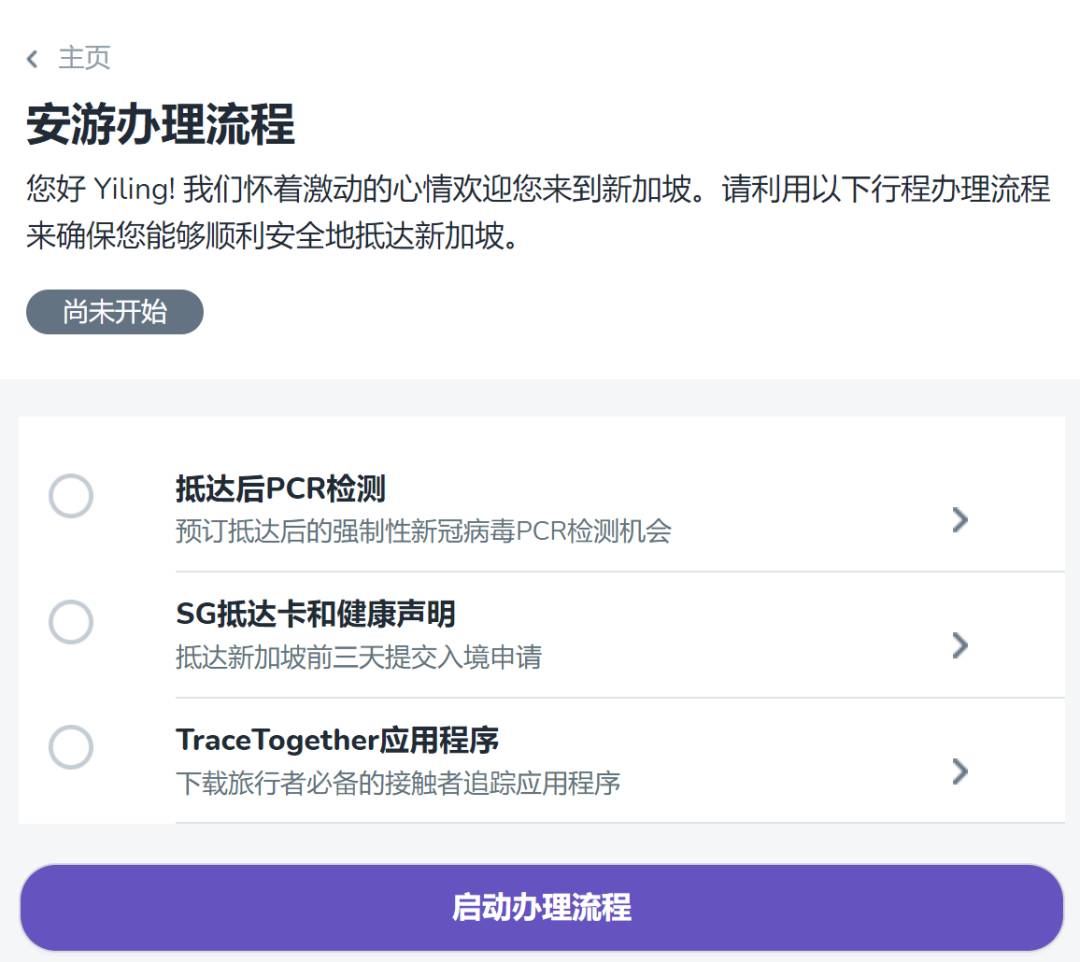This screenshot has width=1080, height=962.
Task: Click the back arrow icon at top left
Action: (x=33, y=59)
